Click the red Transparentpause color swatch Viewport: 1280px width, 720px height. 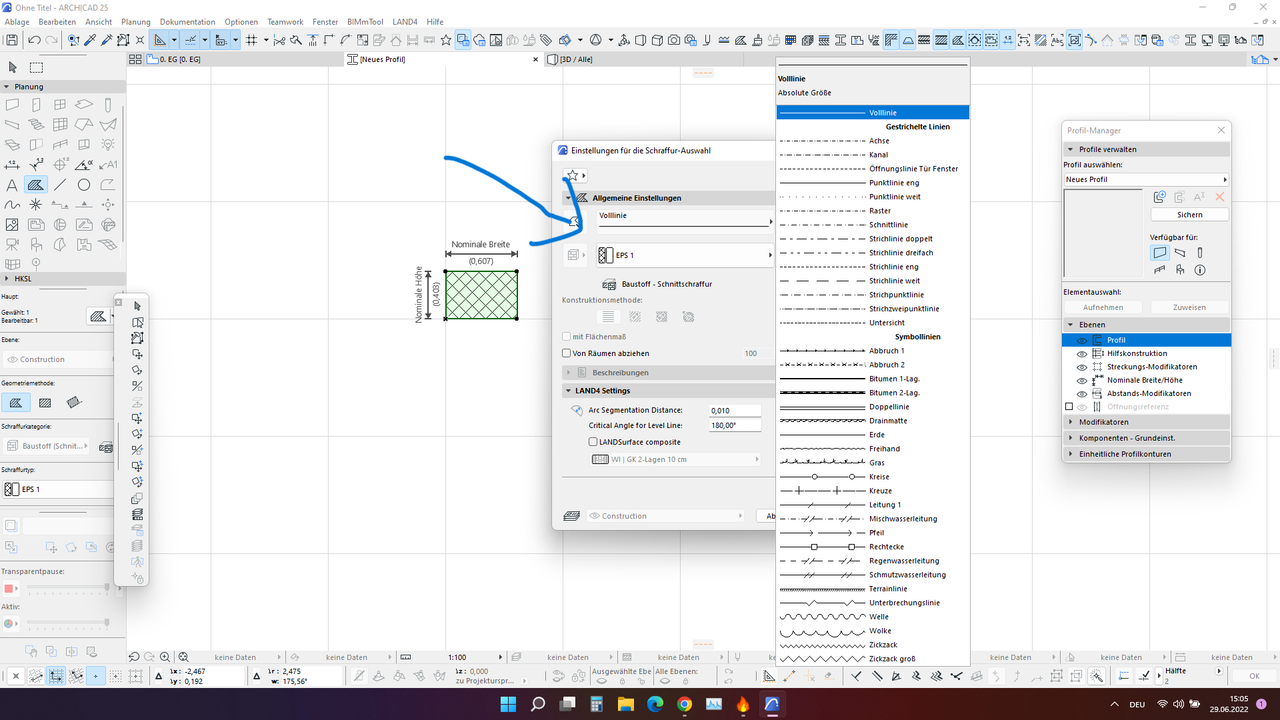pos(10,589)
